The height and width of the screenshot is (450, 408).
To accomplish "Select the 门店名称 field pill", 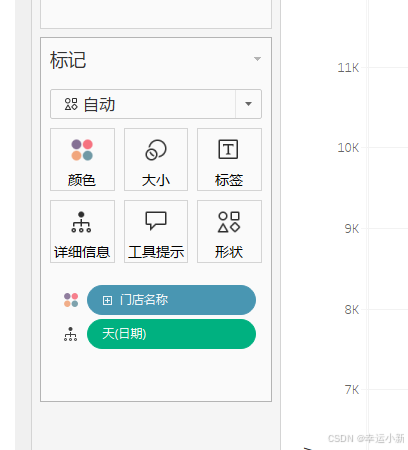I will pyautogui.click(x=171, y=300).
